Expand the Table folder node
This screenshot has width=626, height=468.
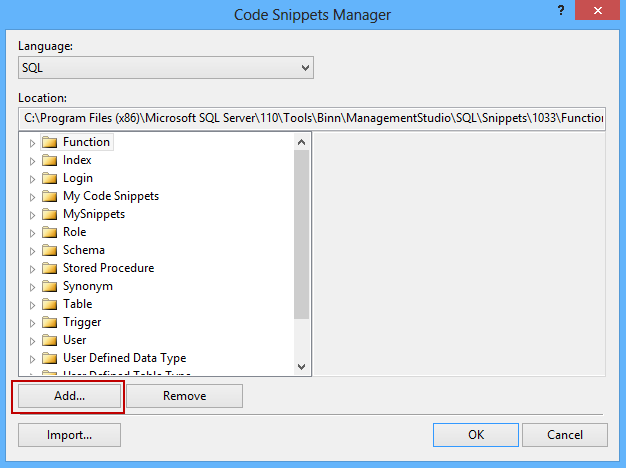(32, 304)
